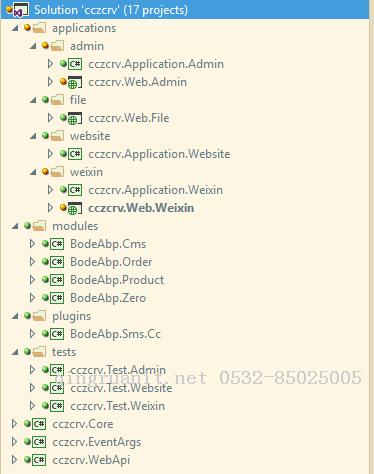Click the applications folder icon

[39, 28]
